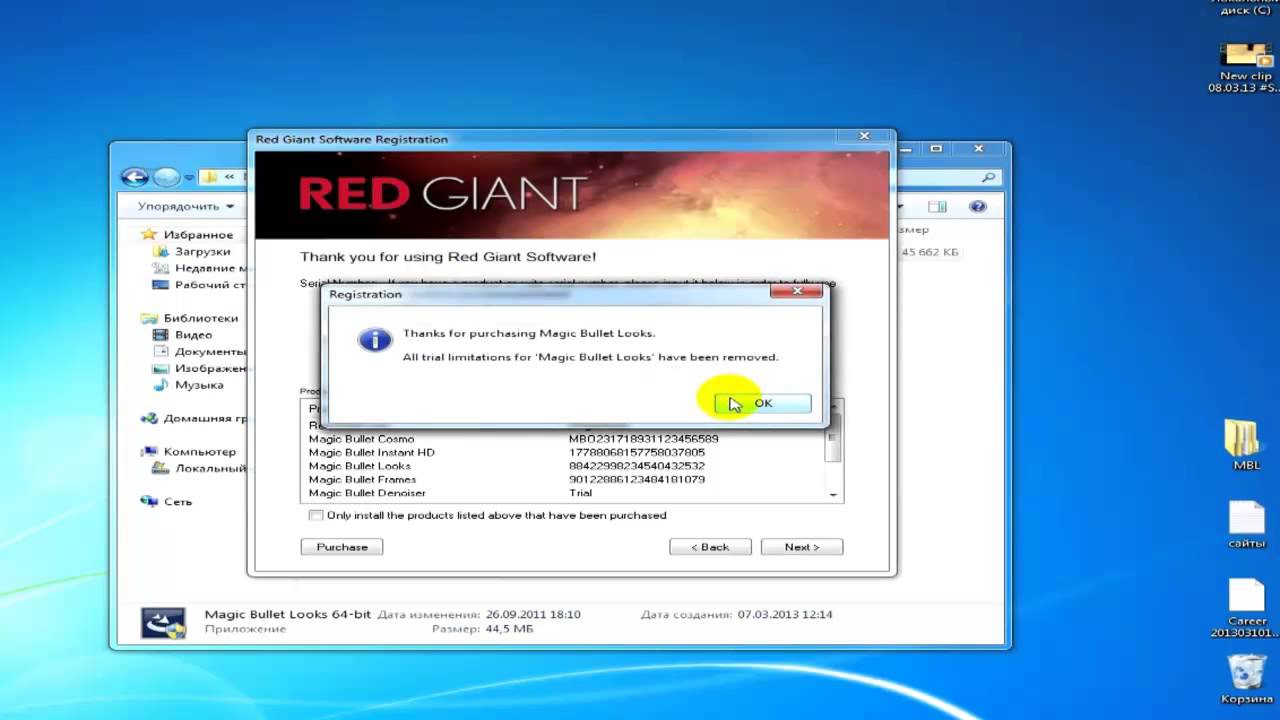
Task: Click Magic Bullet Looks installer icon in details pane
Action: point(163,623)
